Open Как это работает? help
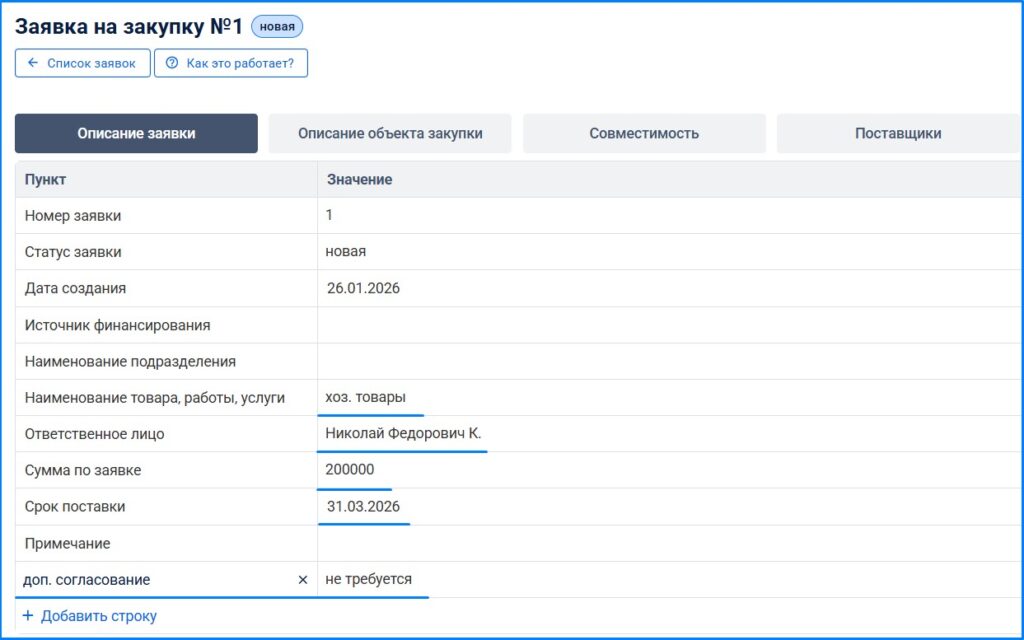The image size is (1024, 640). click(x=231, y=63)
